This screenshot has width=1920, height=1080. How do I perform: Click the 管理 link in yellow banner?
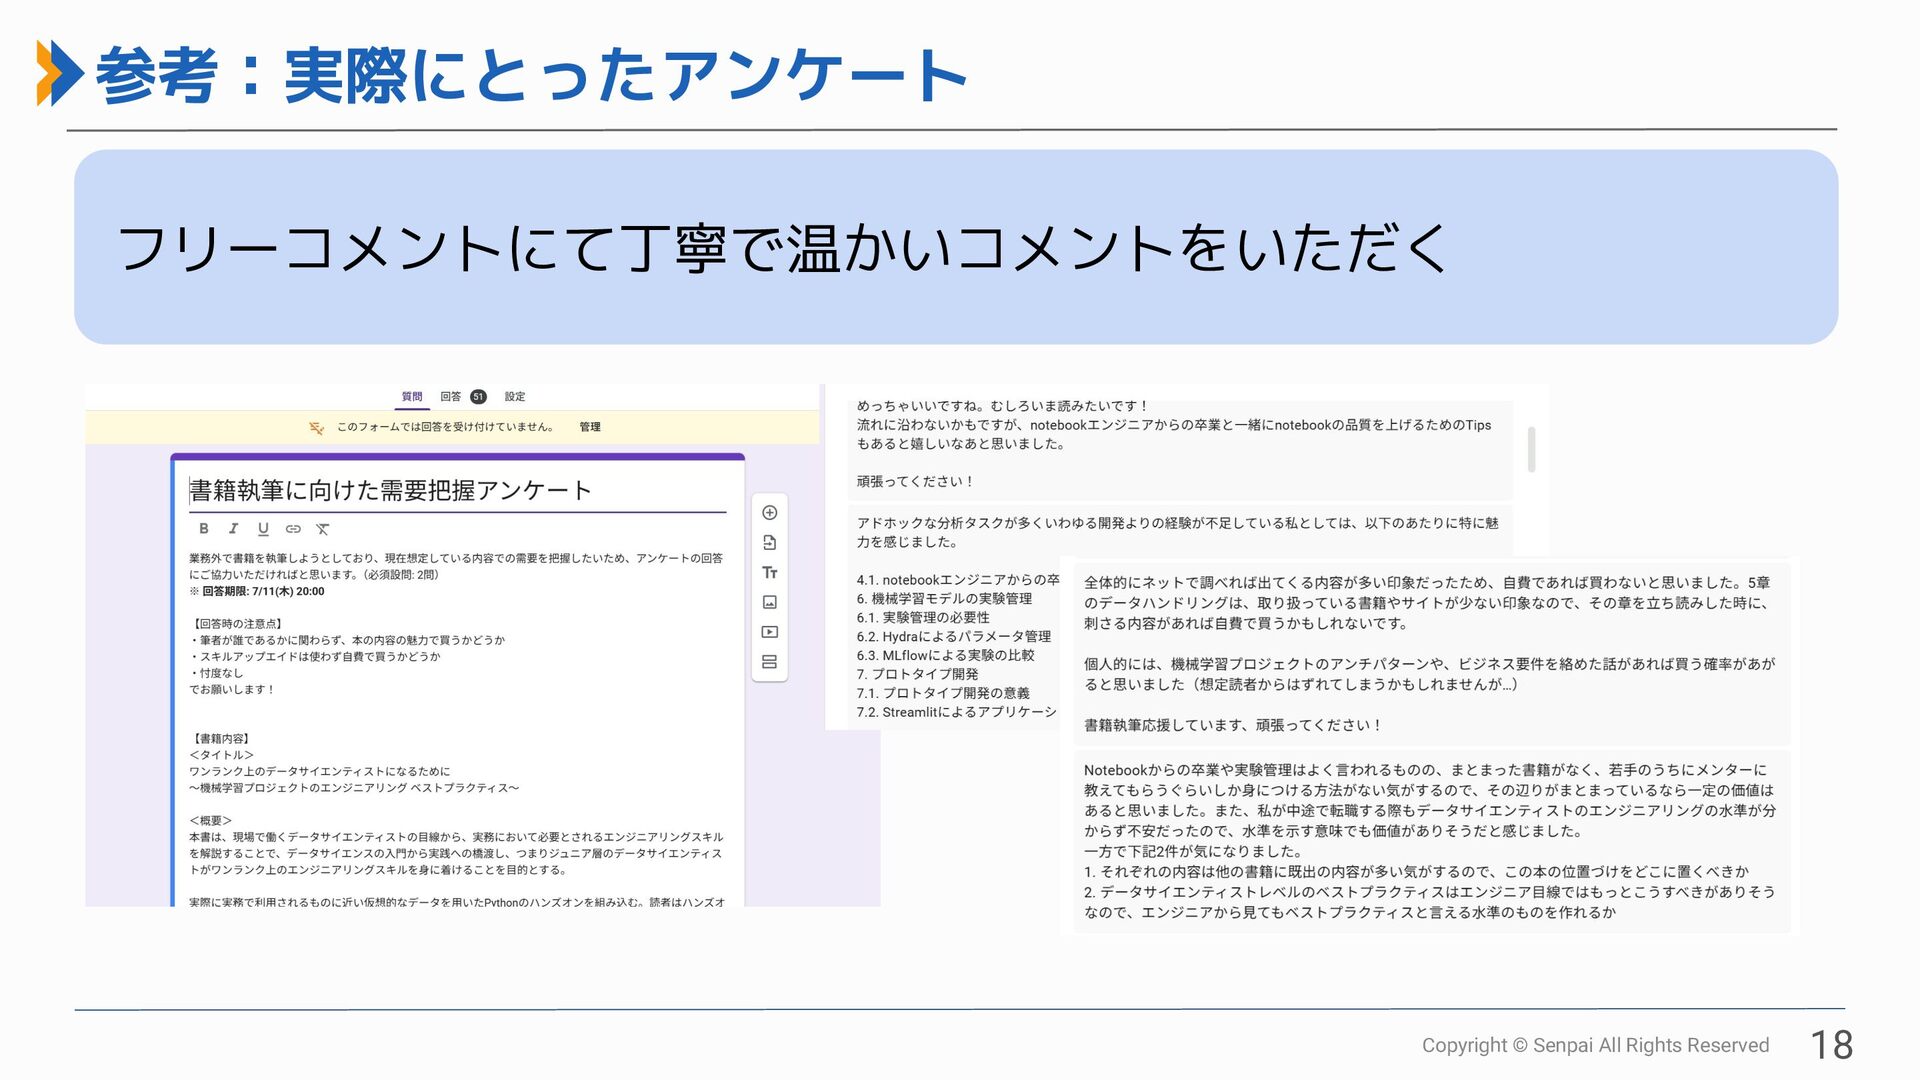[x=590, y=427]
